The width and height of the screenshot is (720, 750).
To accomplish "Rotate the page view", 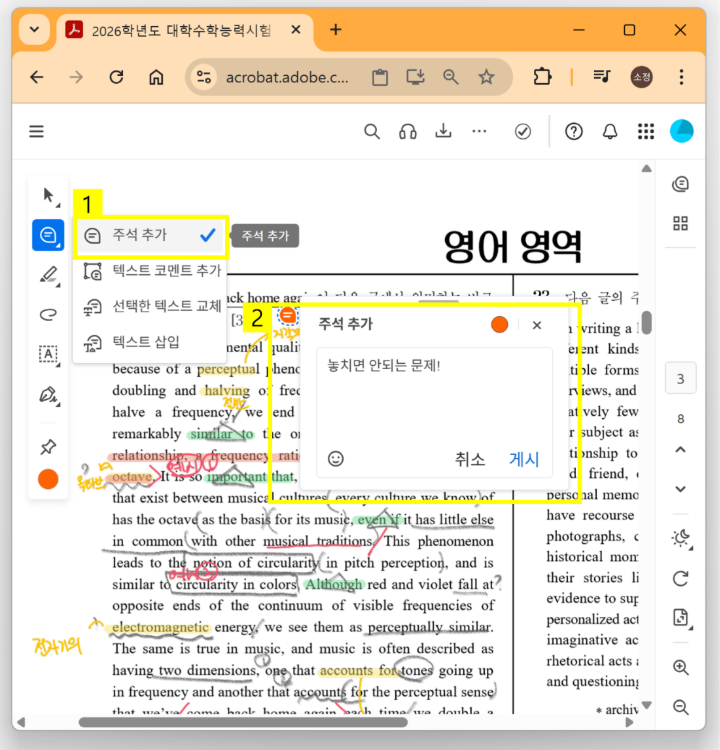I will coord(680,579).
